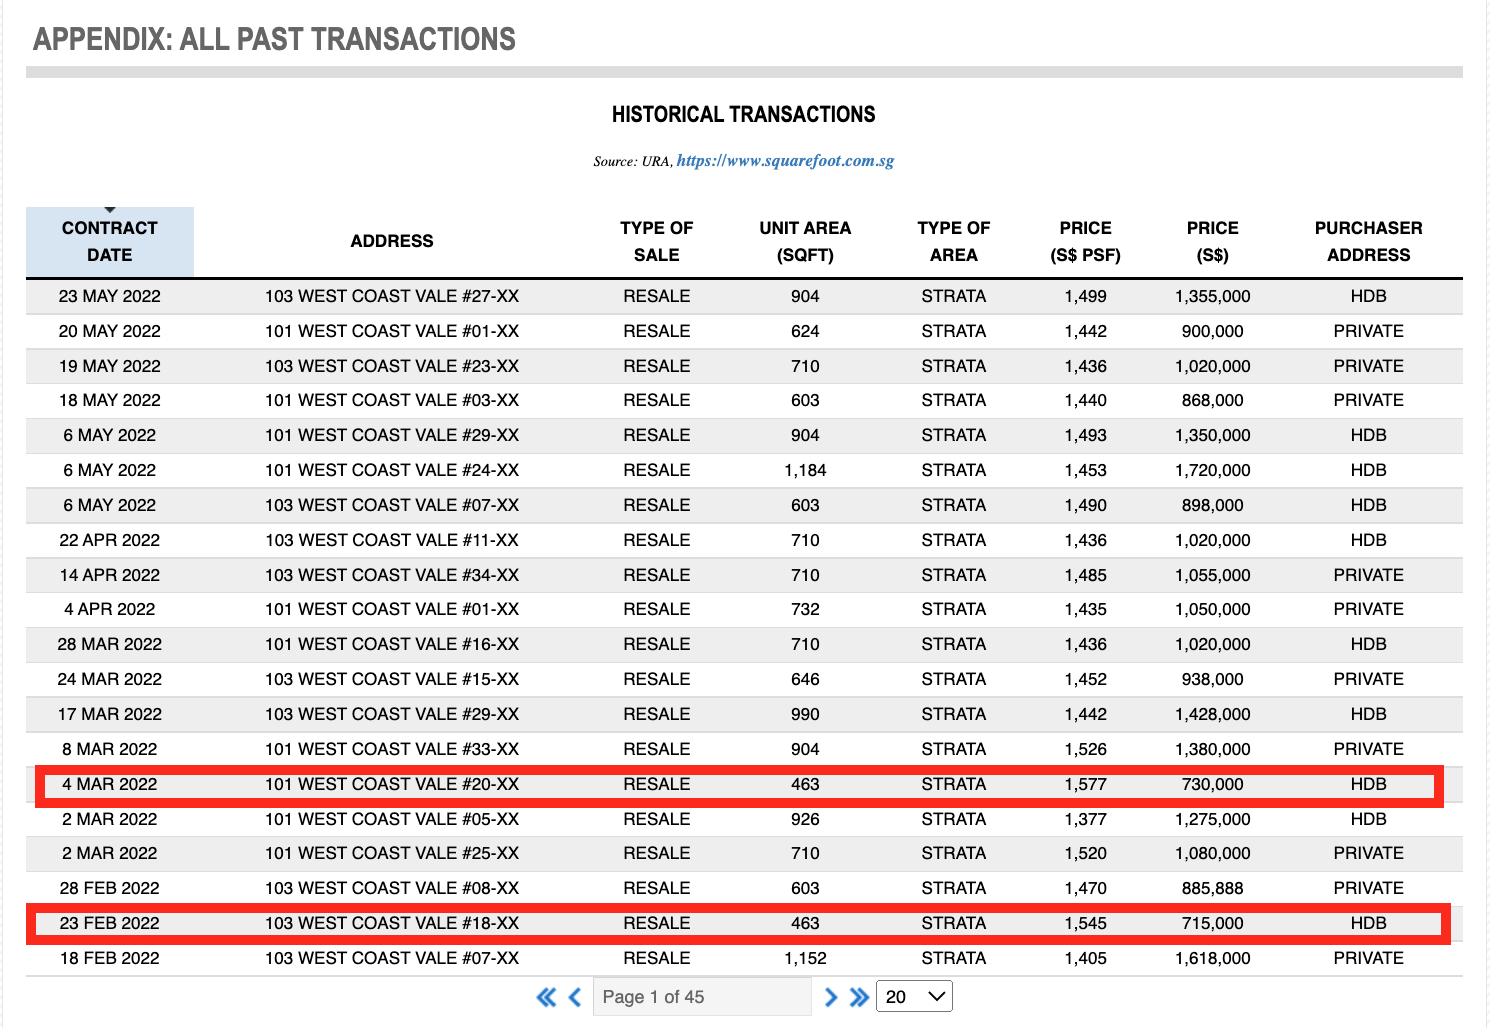Click price cell 715,000
1490x1028 pixels.
coord(1213,923)
